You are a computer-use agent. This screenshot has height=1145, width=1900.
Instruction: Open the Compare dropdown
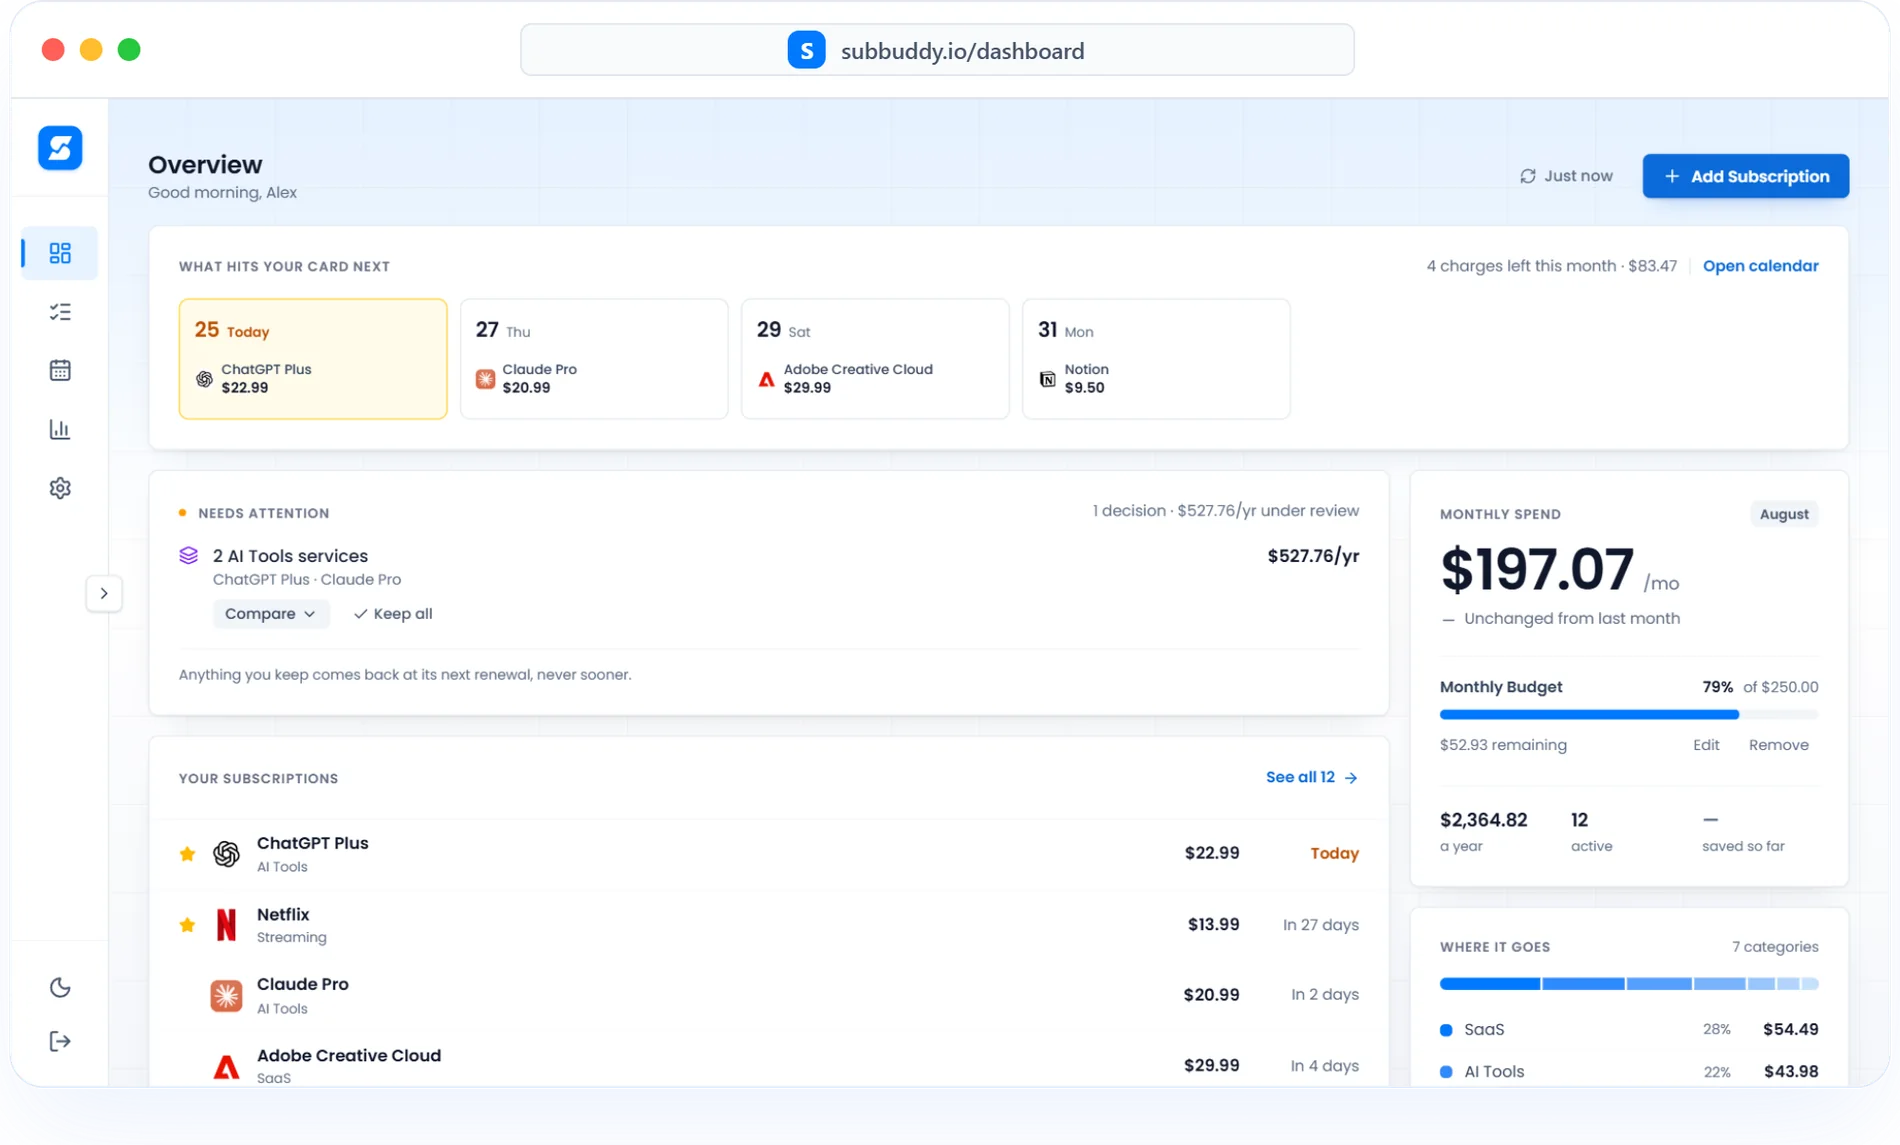point(270,614)
